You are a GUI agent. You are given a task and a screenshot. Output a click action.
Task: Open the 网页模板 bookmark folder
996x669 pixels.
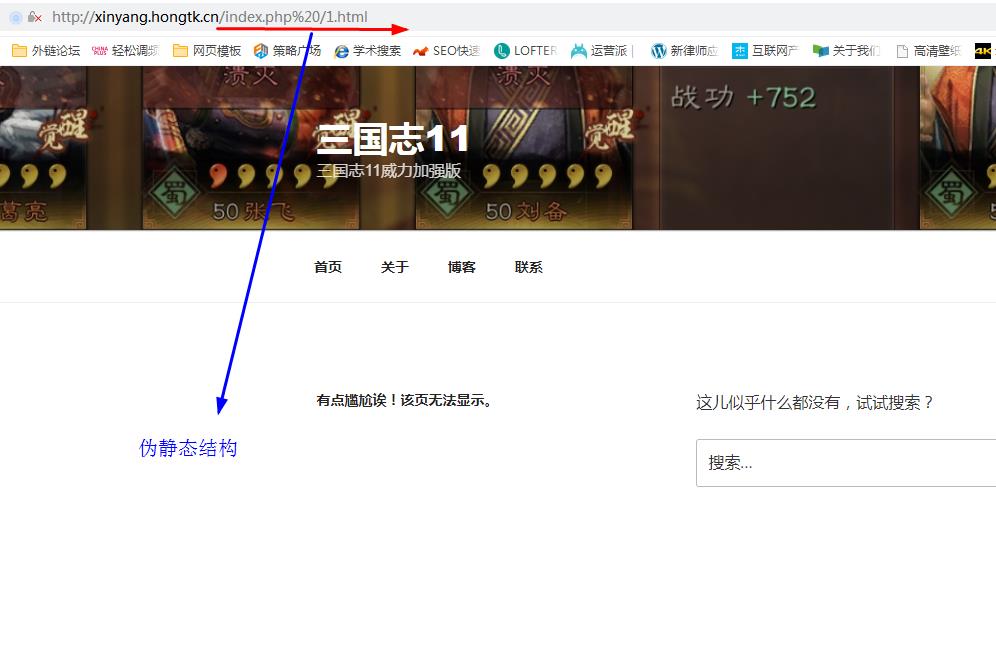click(x=207, y=51)
